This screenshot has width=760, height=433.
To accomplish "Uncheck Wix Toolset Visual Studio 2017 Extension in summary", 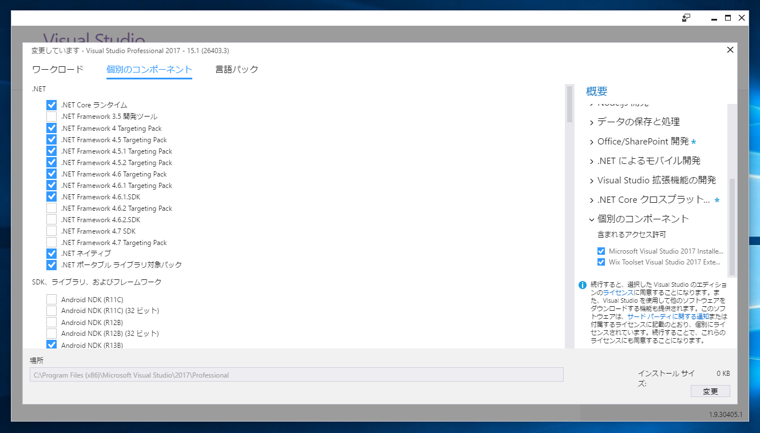I will [601, 262].
